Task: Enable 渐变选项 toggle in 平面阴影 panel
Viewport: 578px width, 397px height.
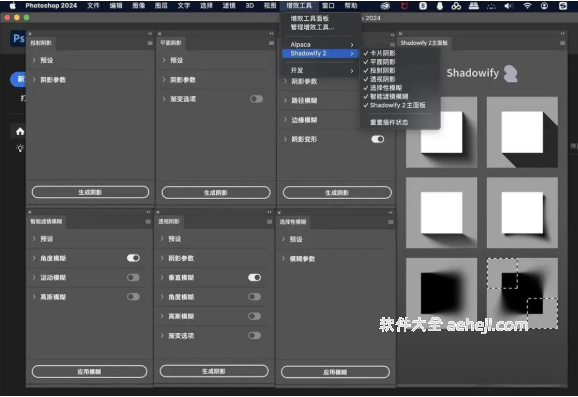Action: point(256,99)
